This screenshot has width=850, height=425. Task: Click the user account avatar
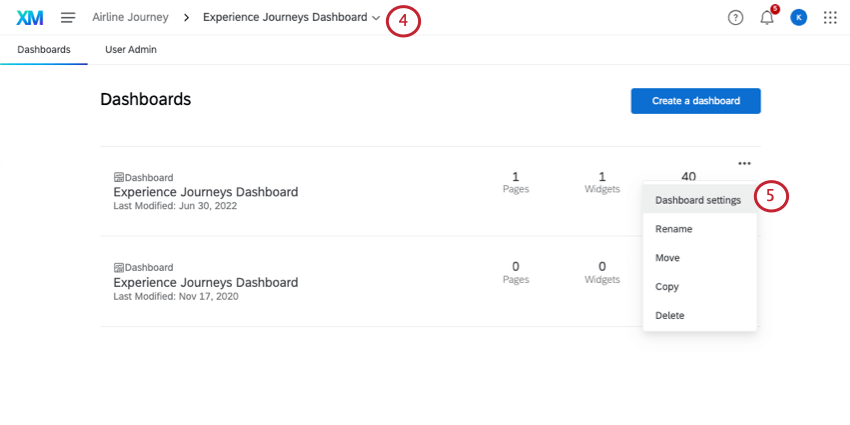click(798, 18)
